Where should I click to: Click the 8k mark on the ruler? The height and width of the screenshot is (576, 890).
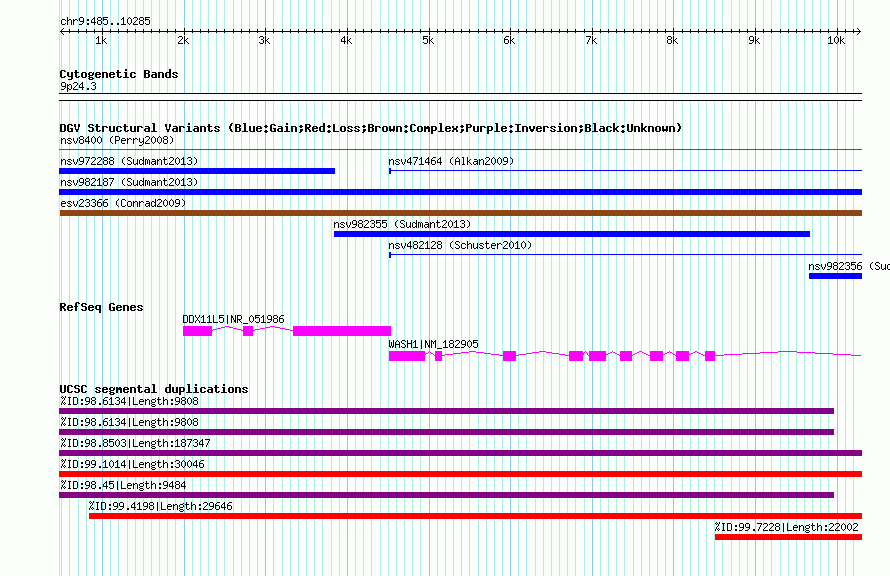tap(672, 40)
